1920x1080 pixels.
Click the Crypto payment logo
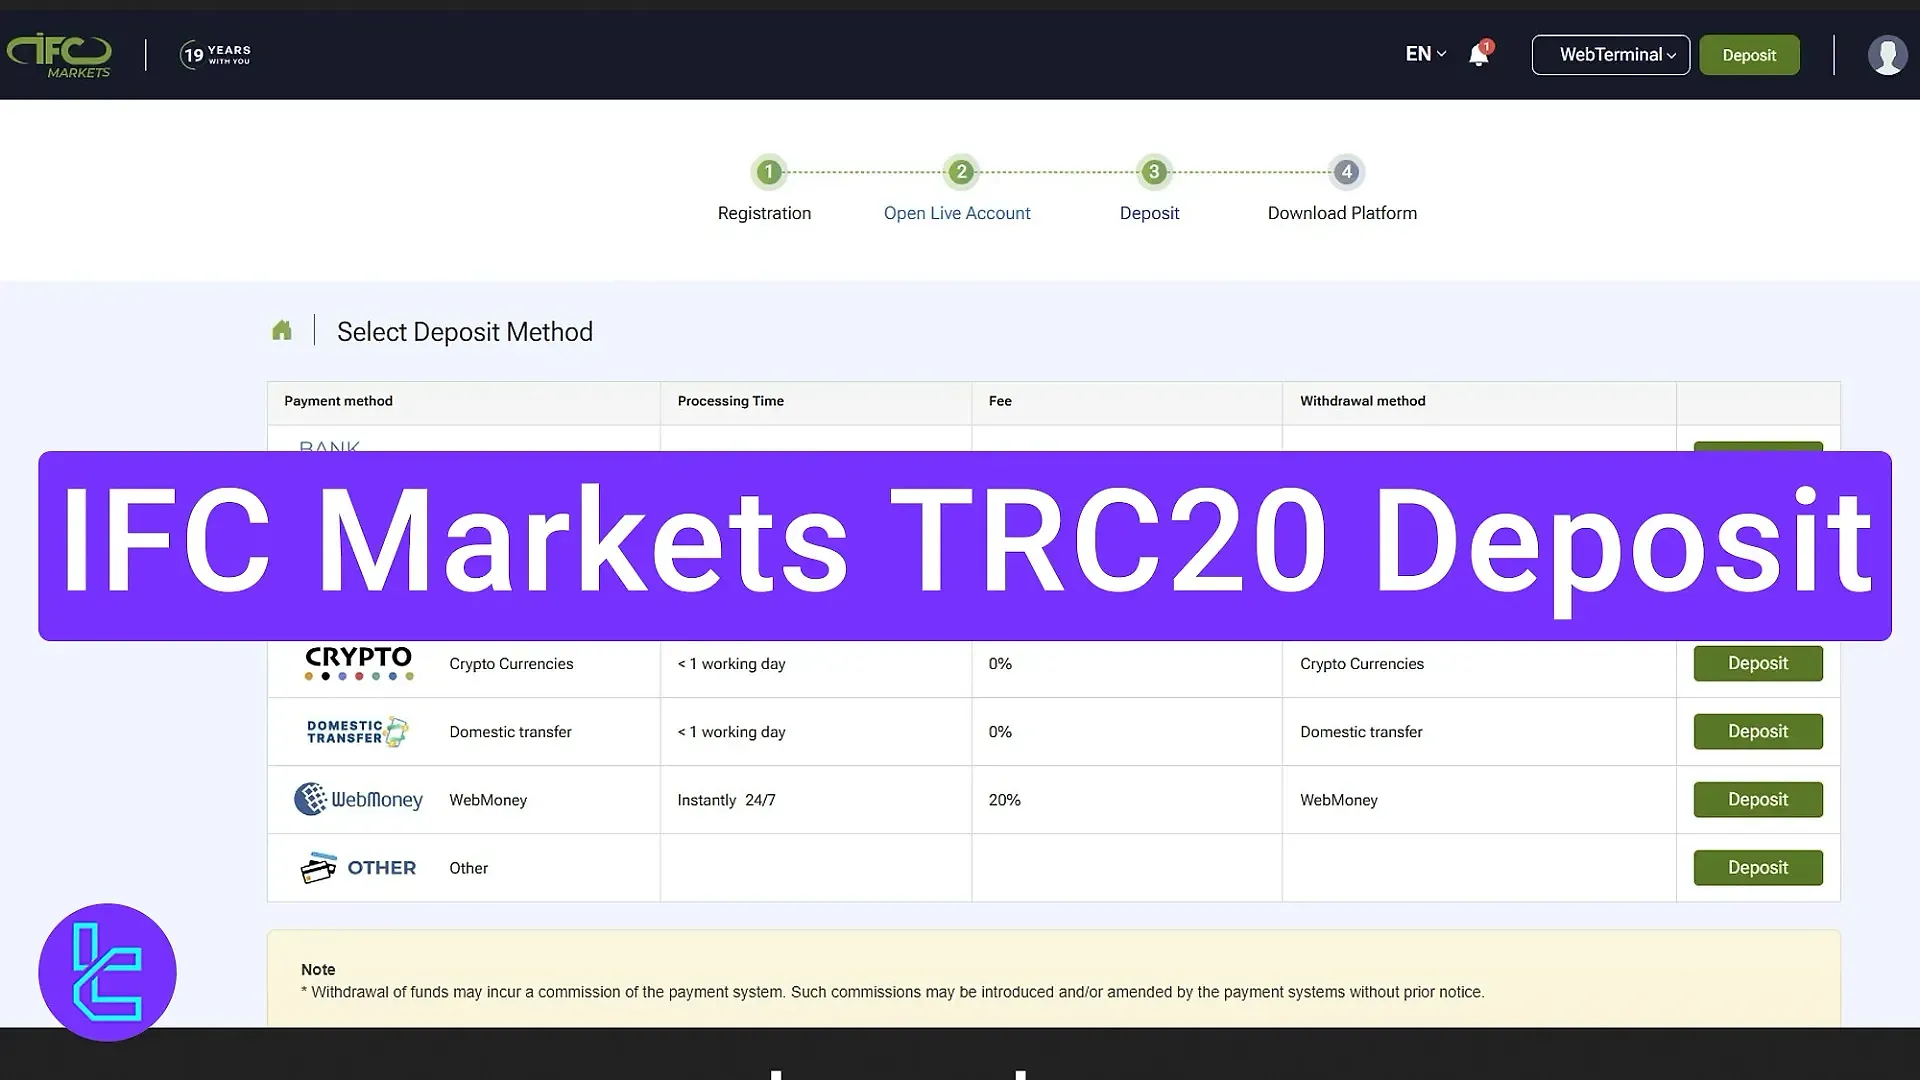[x=358, y=663]
